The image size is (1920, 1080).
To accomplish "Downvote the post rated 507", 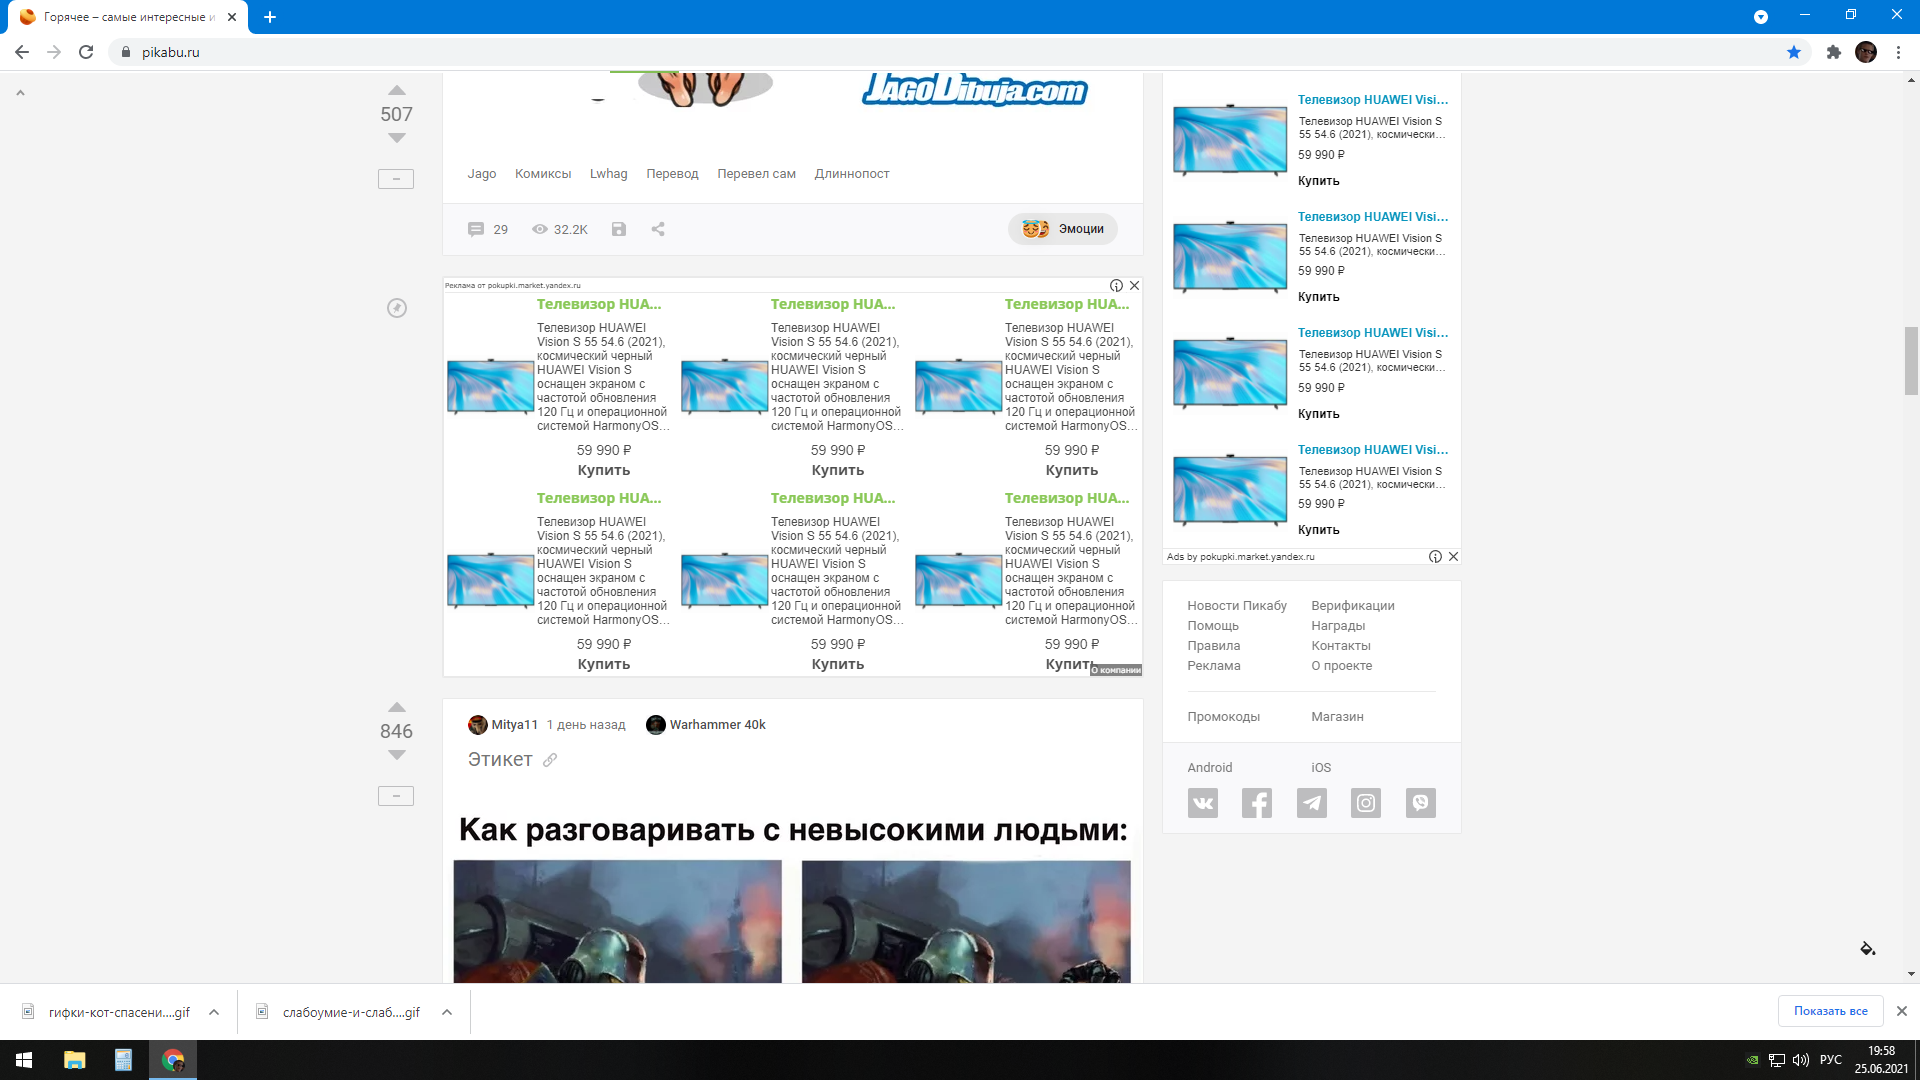I will tap(396, 138).
